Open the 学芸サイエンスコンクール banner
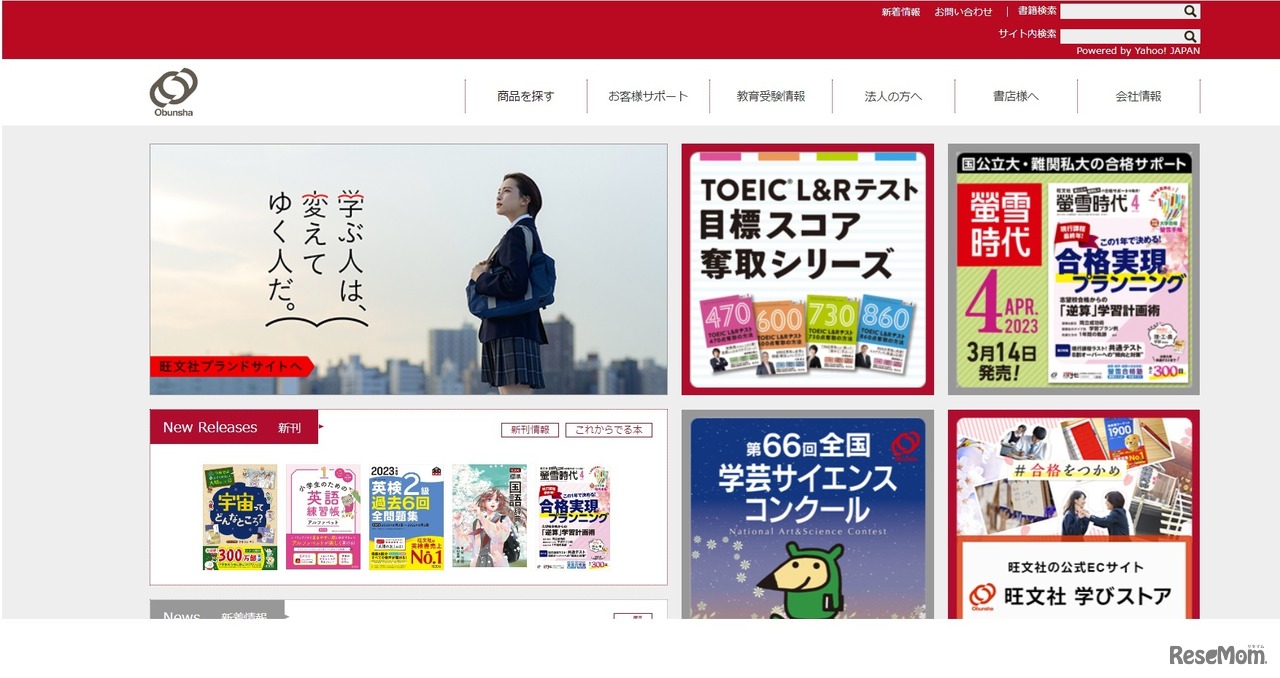The height and width of the screenshot is (678, 1280). coord(808,514)
